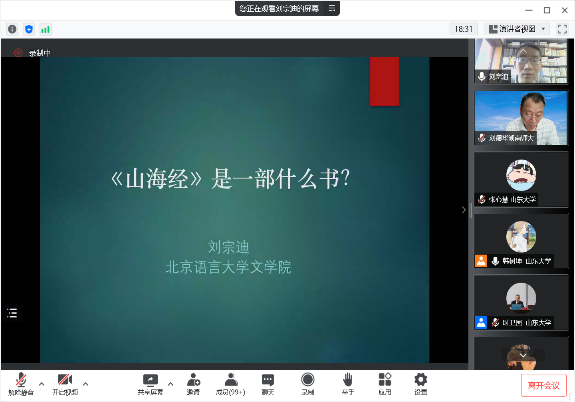This screenshot has height=402, width=575.
Task: Open the chat panel
Action: point(268,384)
